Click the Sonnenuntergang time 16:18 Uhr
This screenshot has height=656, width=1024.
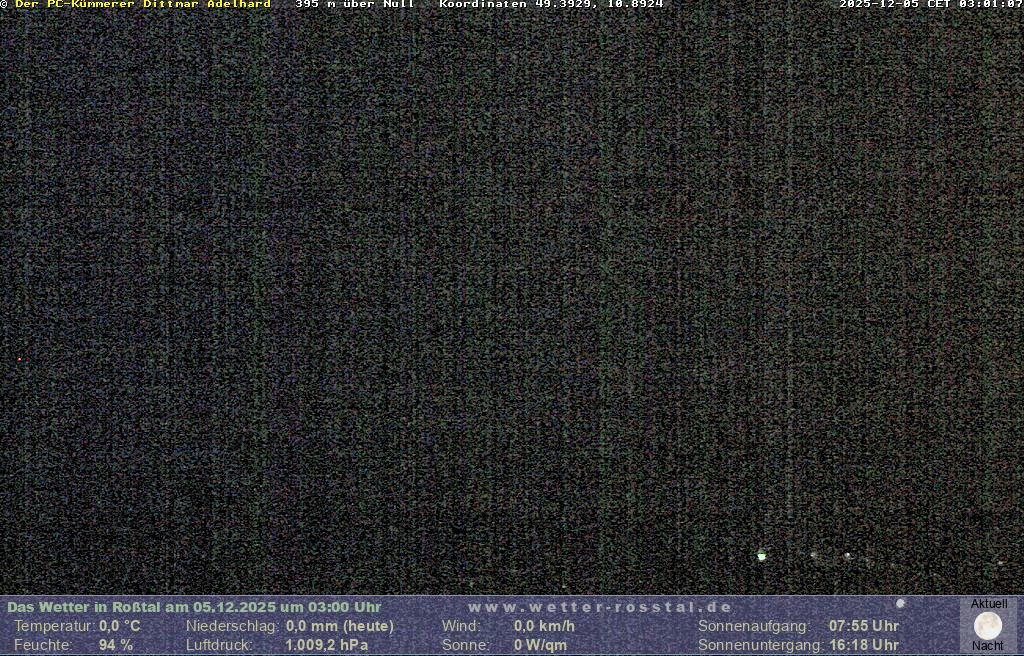point(864,645)
